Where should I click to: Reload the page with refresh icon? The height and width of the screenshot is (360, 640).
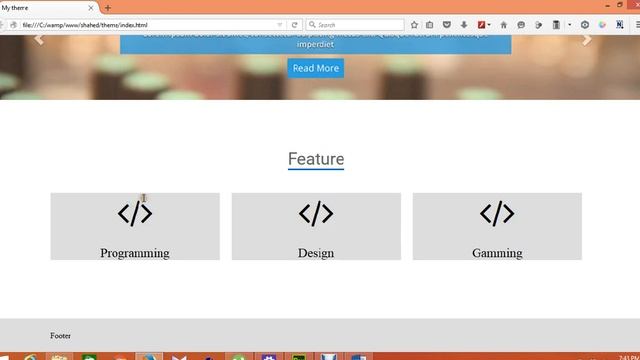294,25
